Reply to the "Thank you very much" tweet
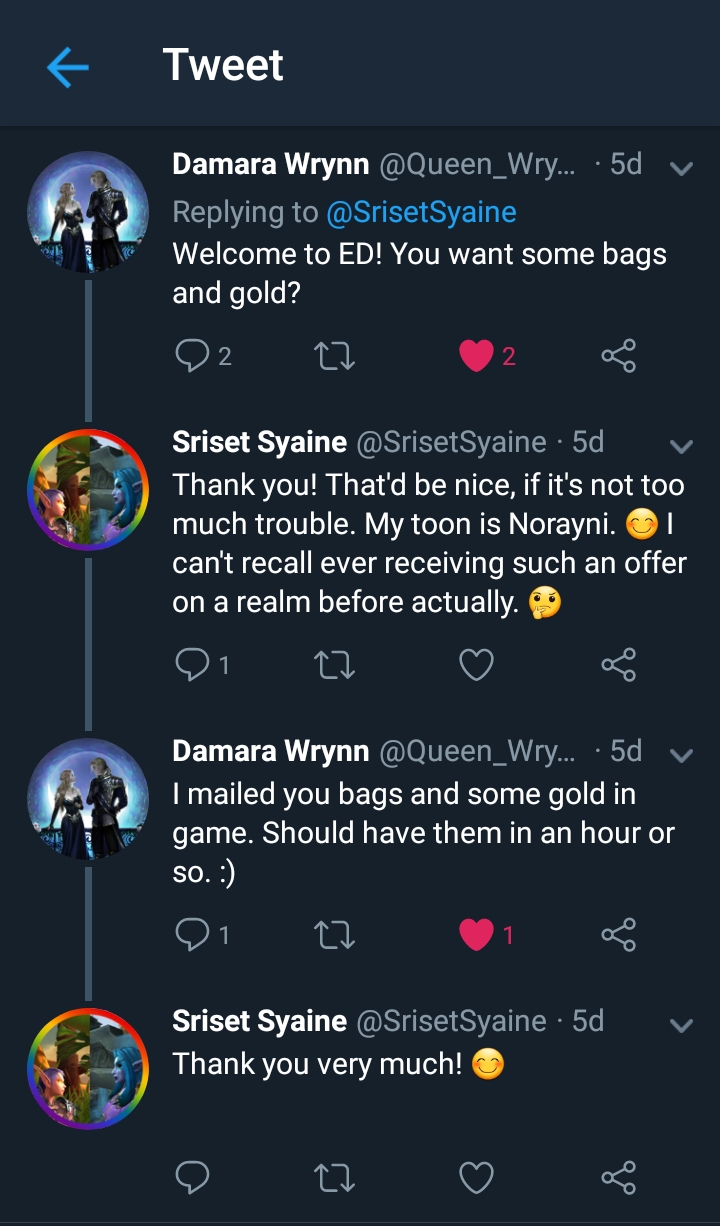 click(191, 1177)
